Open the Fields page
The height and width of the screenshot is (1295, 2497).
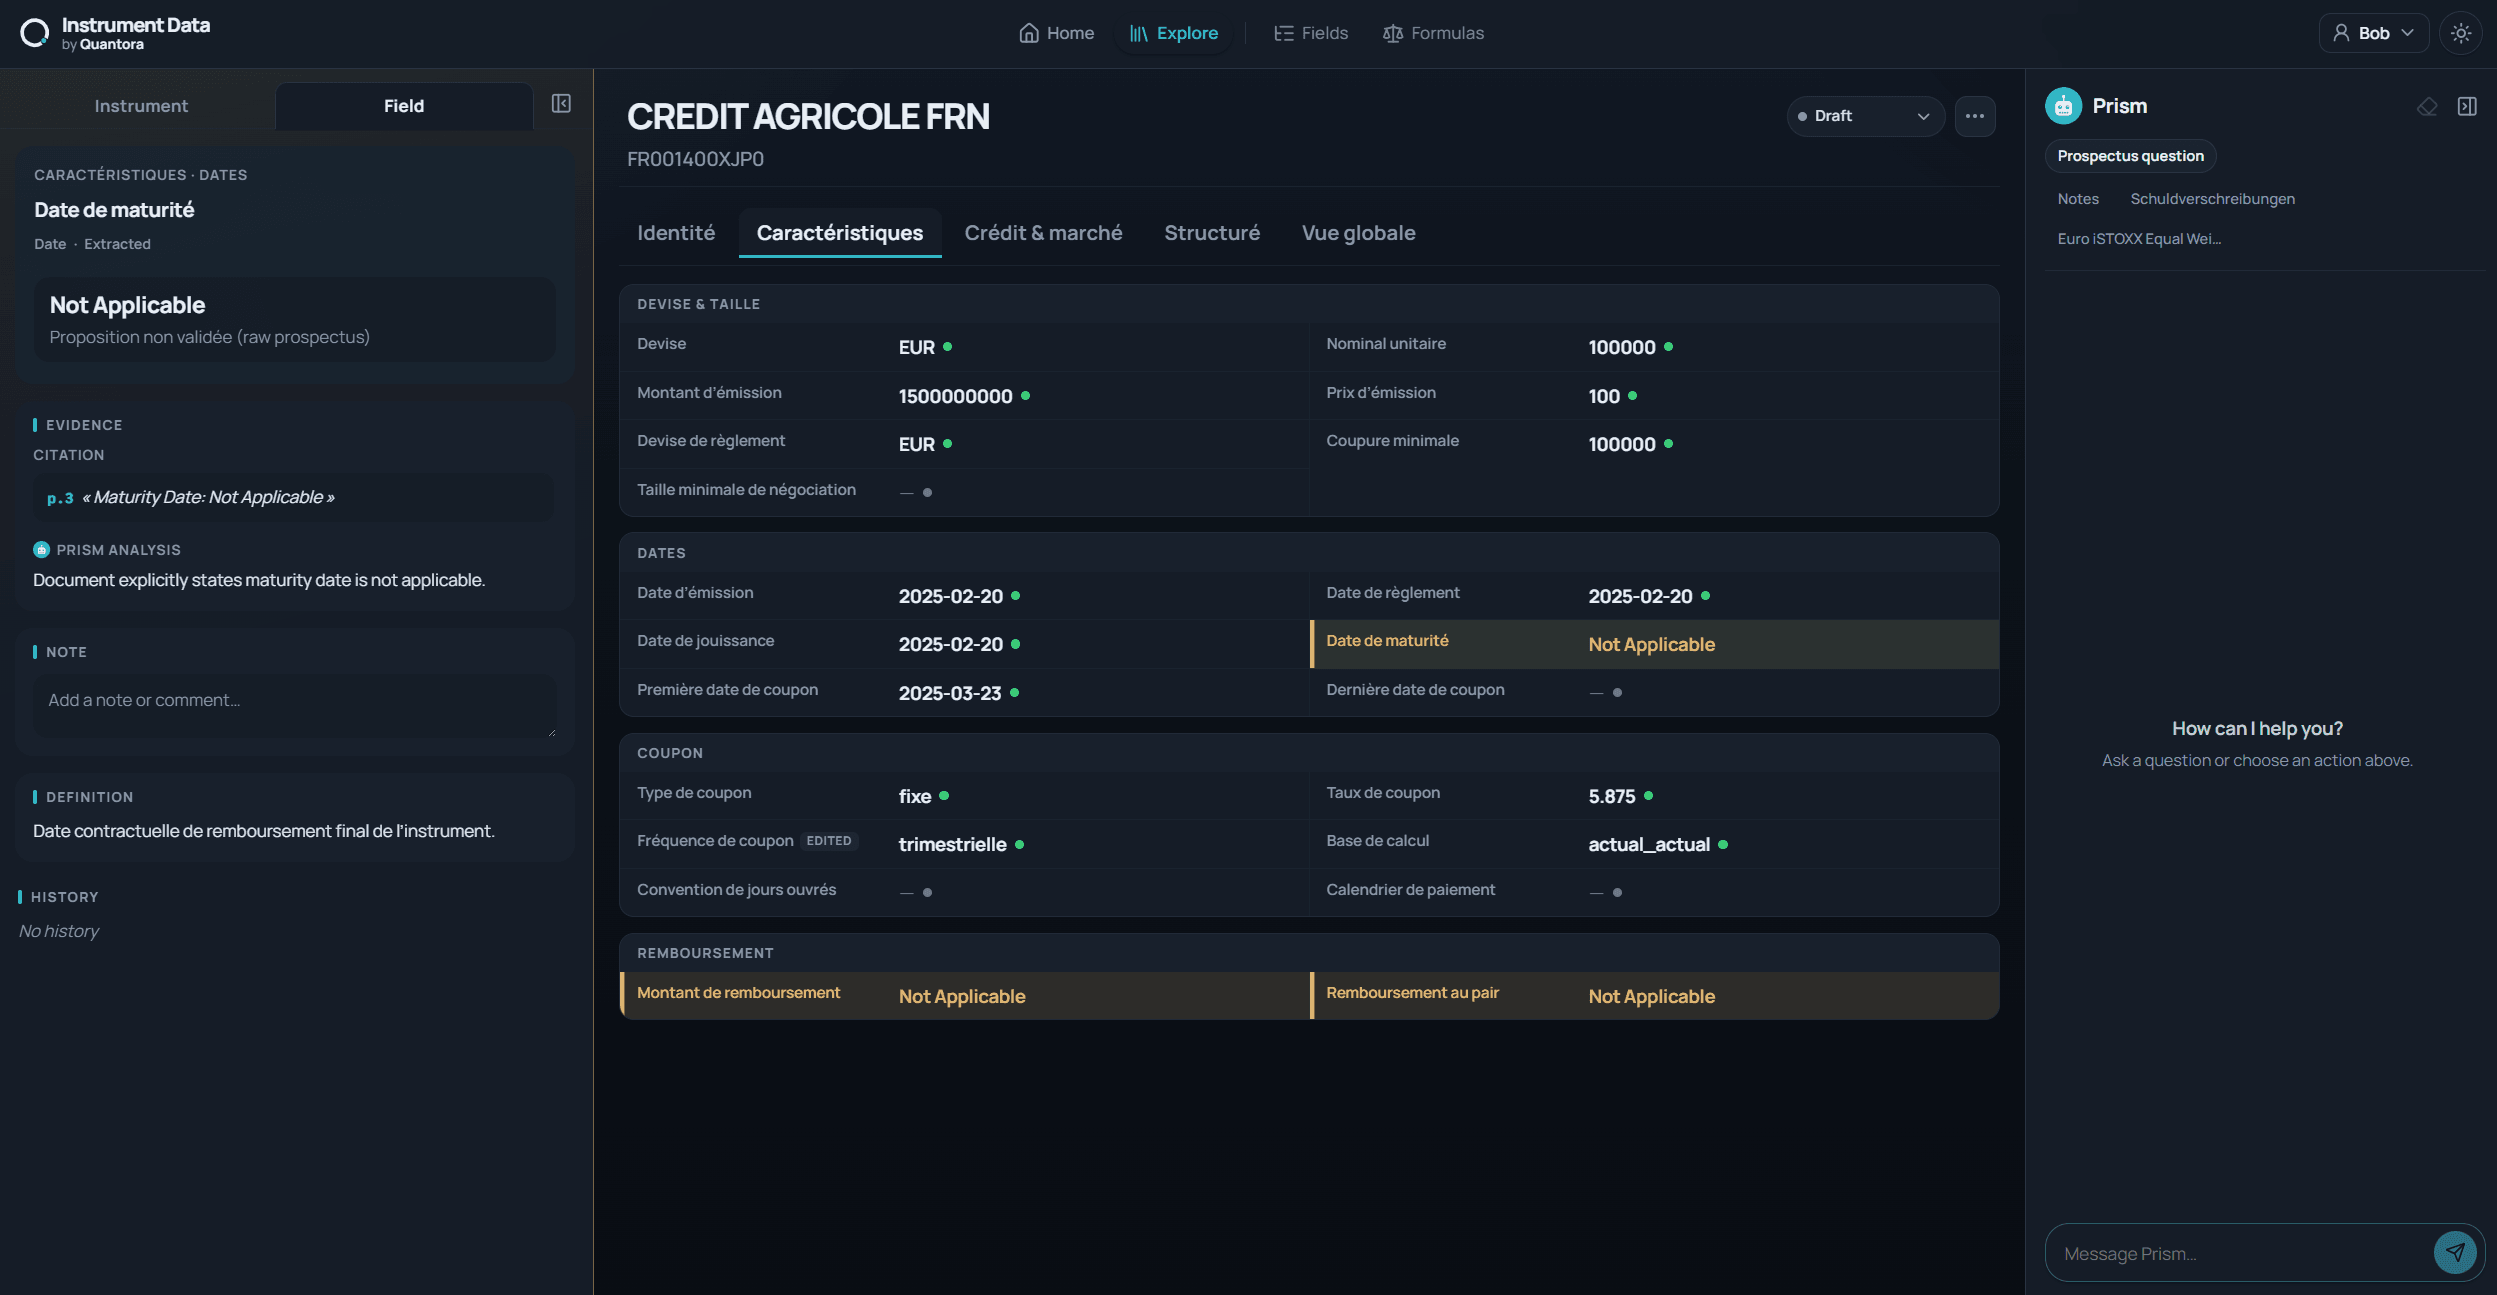pos(1311,33)
